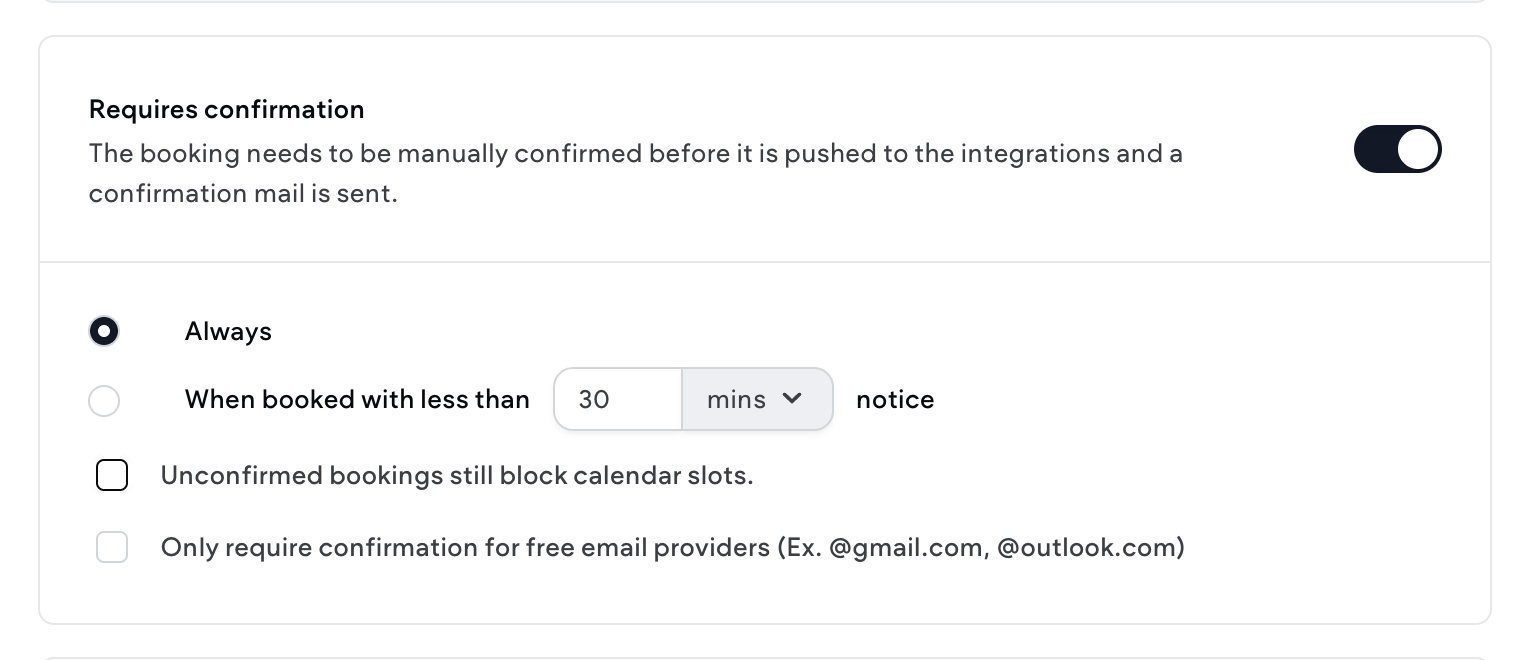Click "Unconfirmed bookings still block calendar slots." text
The height and width of the screenshot is (660, 1526).
point(457,475)
